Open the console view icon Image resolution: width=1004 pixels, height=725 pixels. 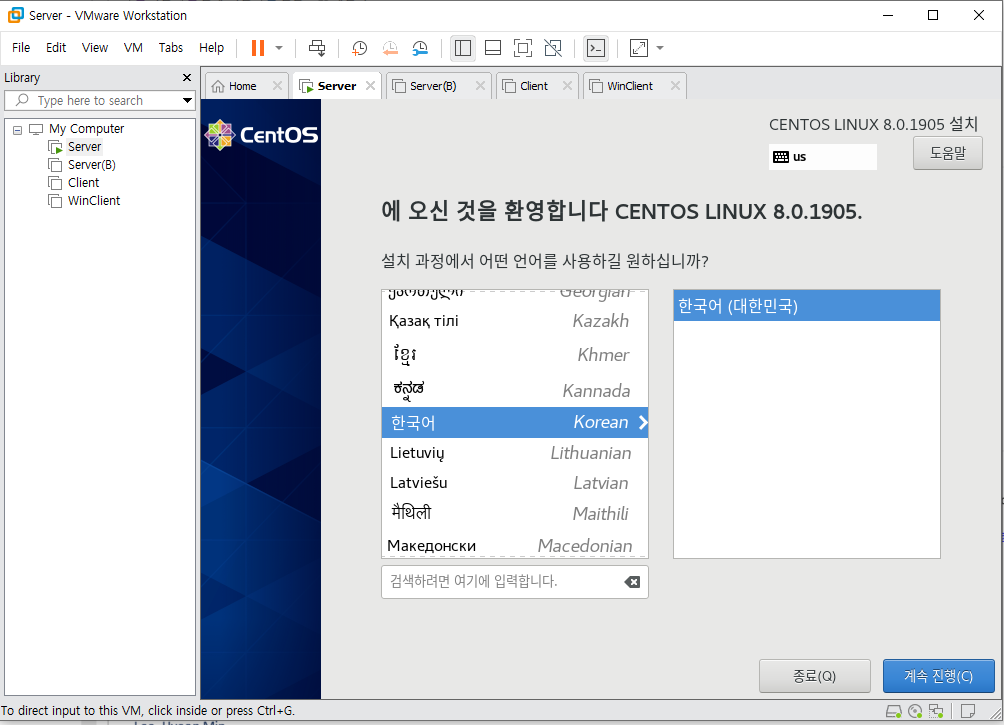tap(596, 48)
